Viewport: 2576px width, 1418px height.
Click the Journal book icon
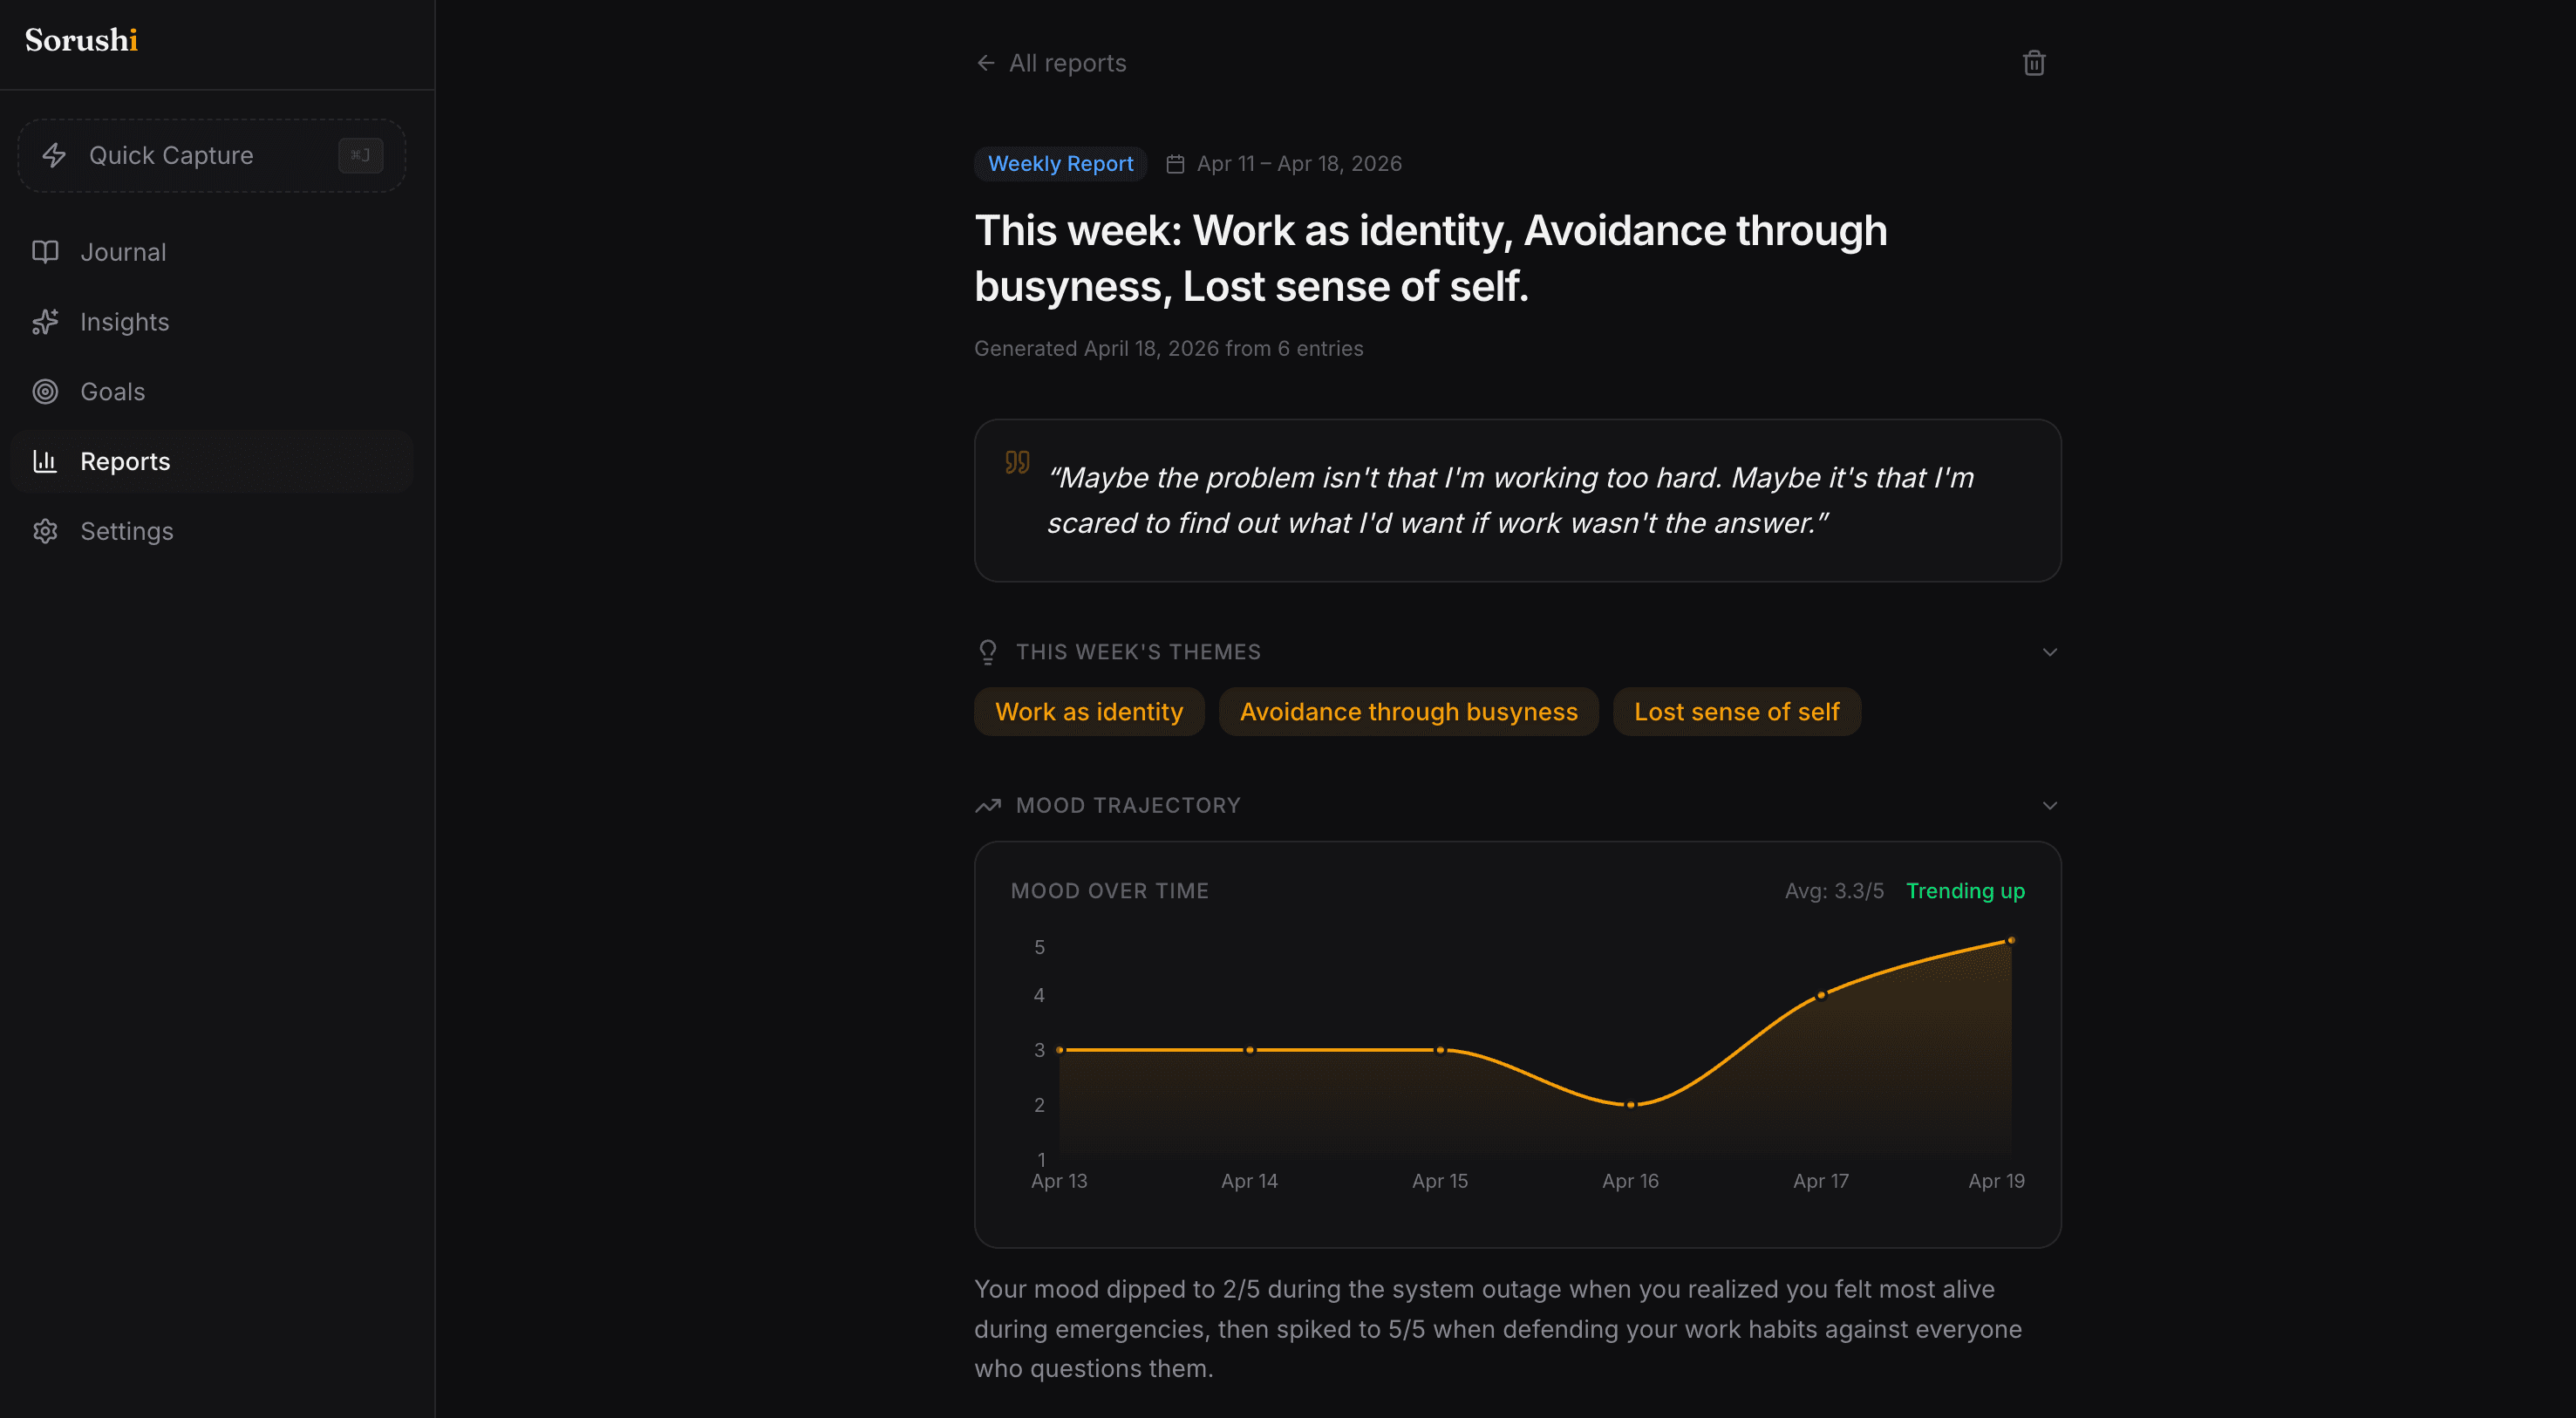pos(45,252)
